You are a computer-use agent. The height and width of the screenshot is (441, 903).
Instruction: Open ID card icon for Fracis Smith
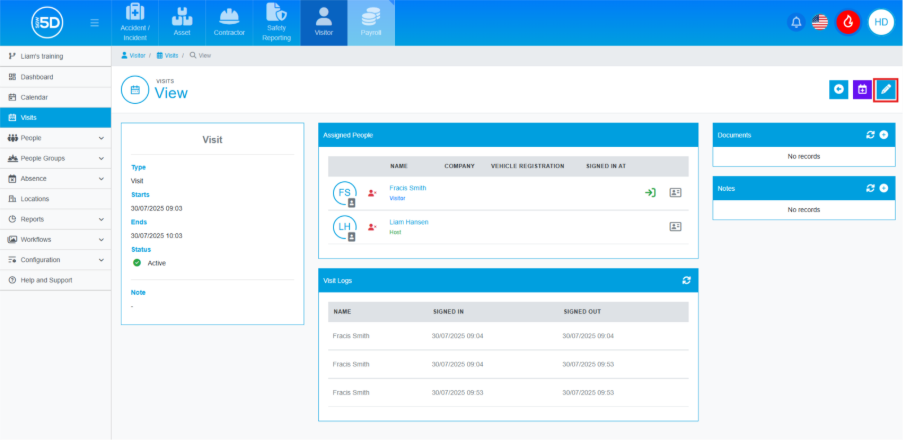pyautogui.click(x=675, y=193)
